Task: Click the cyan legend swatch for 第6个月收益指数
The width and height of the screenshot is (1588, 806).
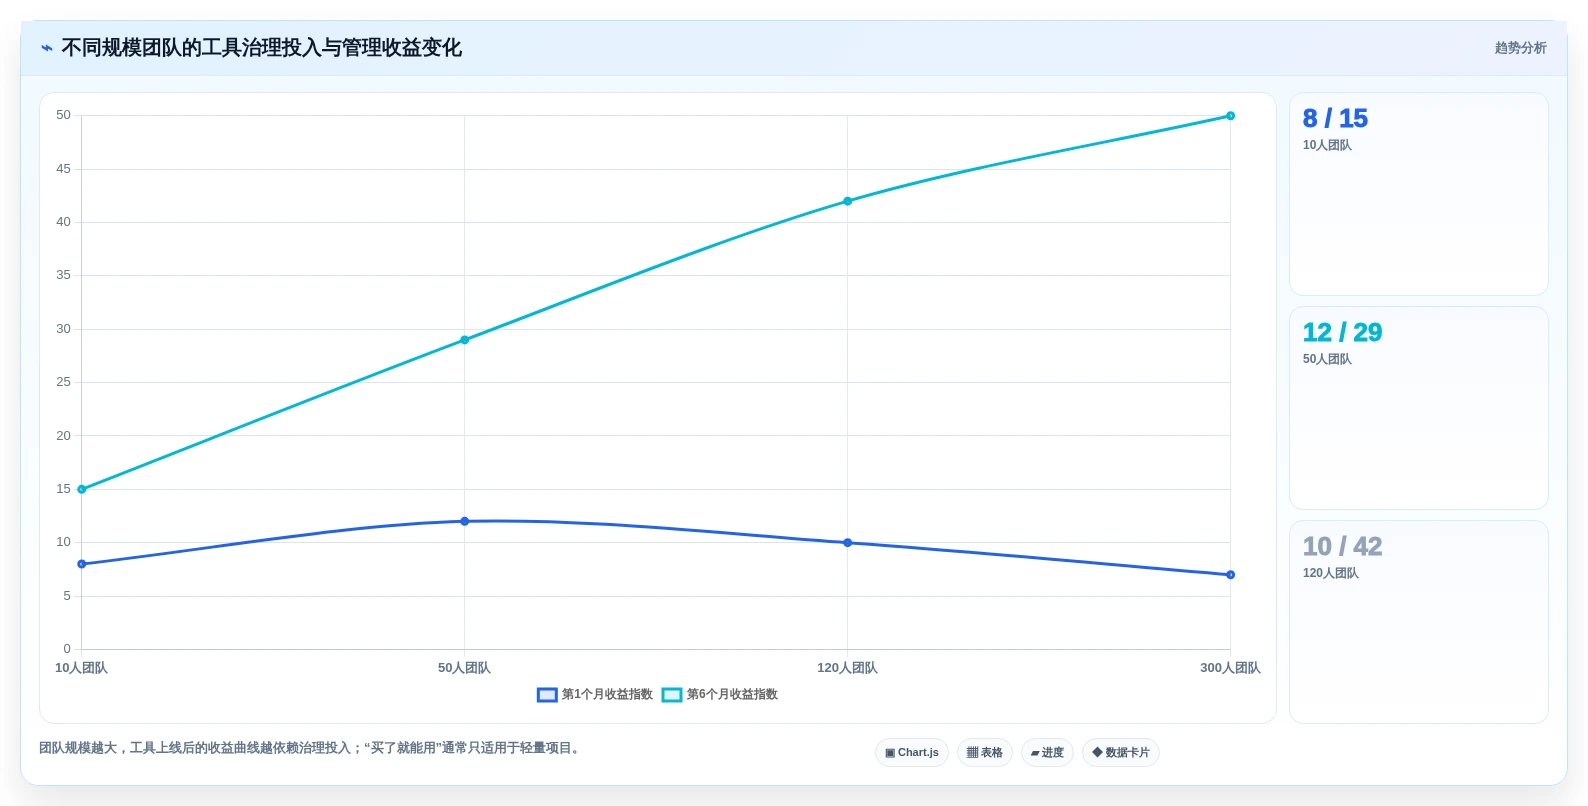Action: [x=672, y=695]
